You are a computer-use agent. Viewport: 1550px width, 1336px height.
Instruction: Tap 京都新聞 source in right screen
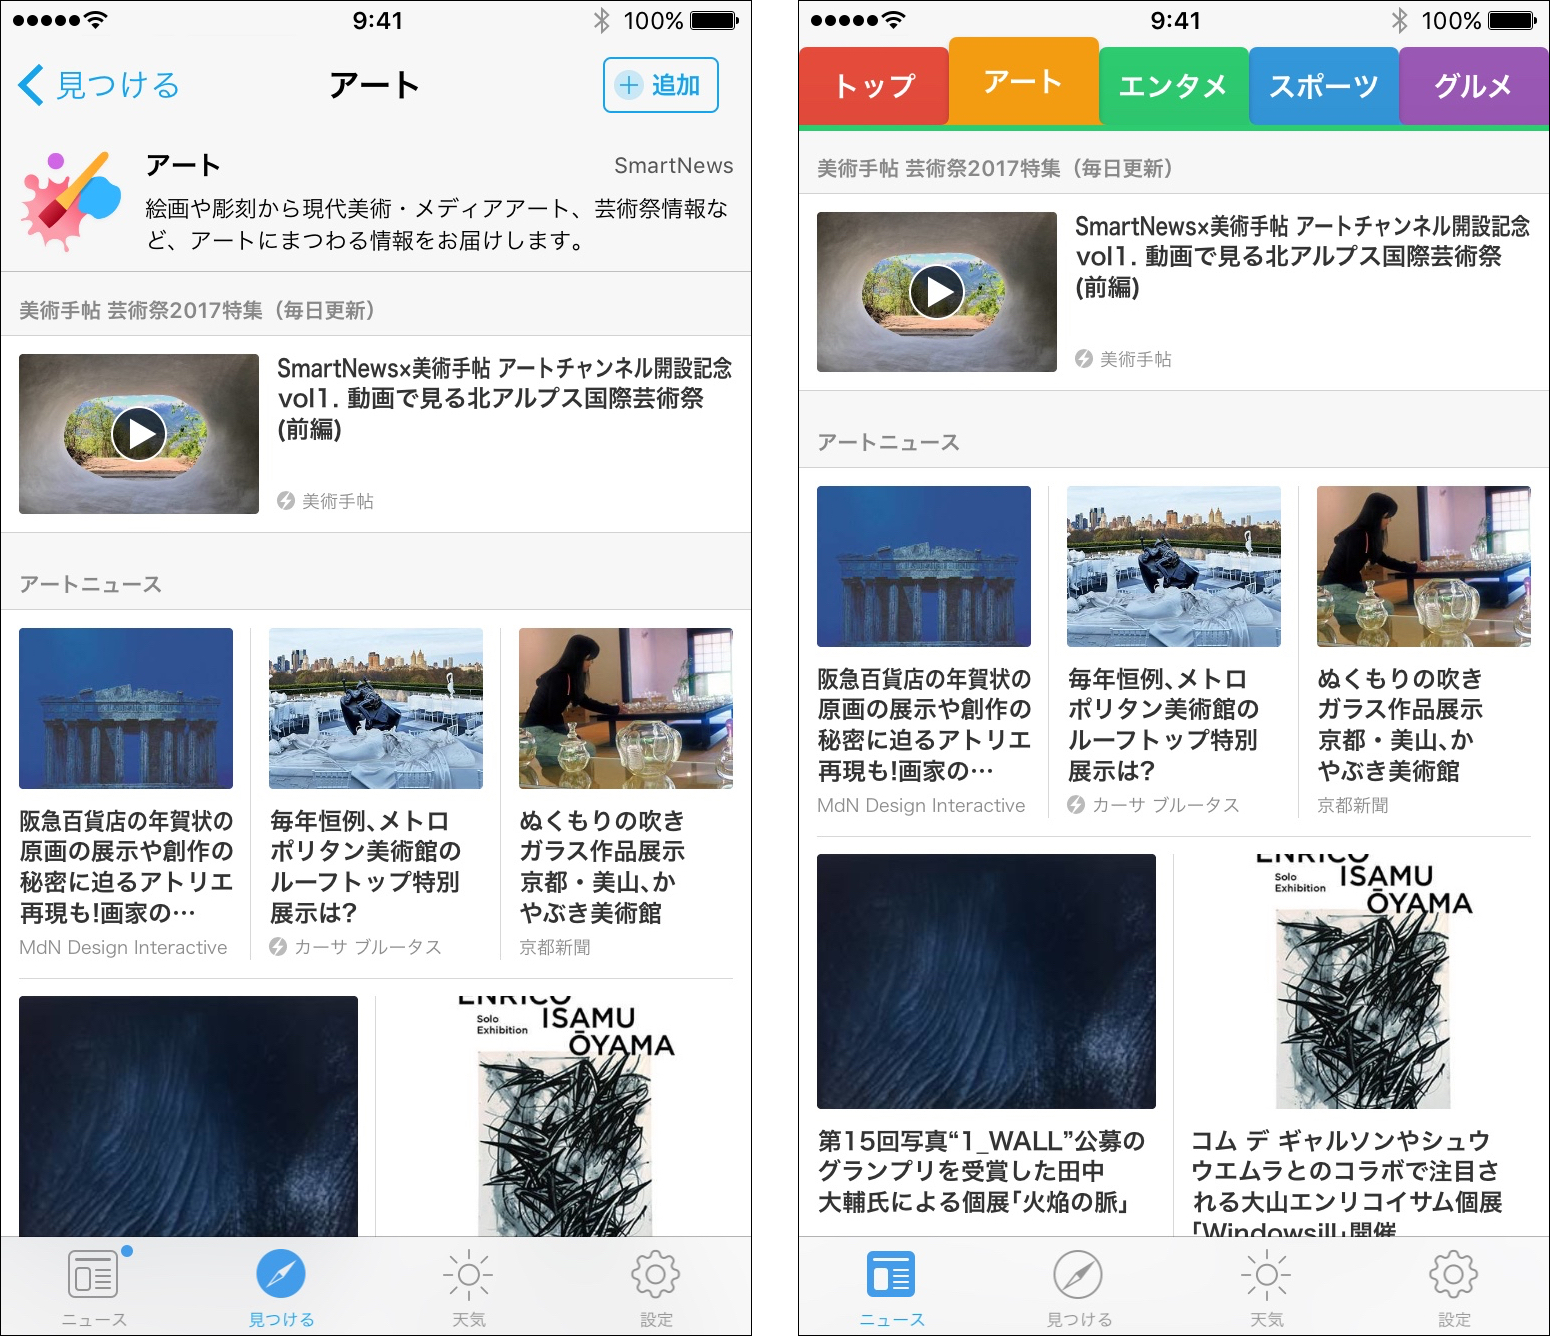coord(1352,805)
